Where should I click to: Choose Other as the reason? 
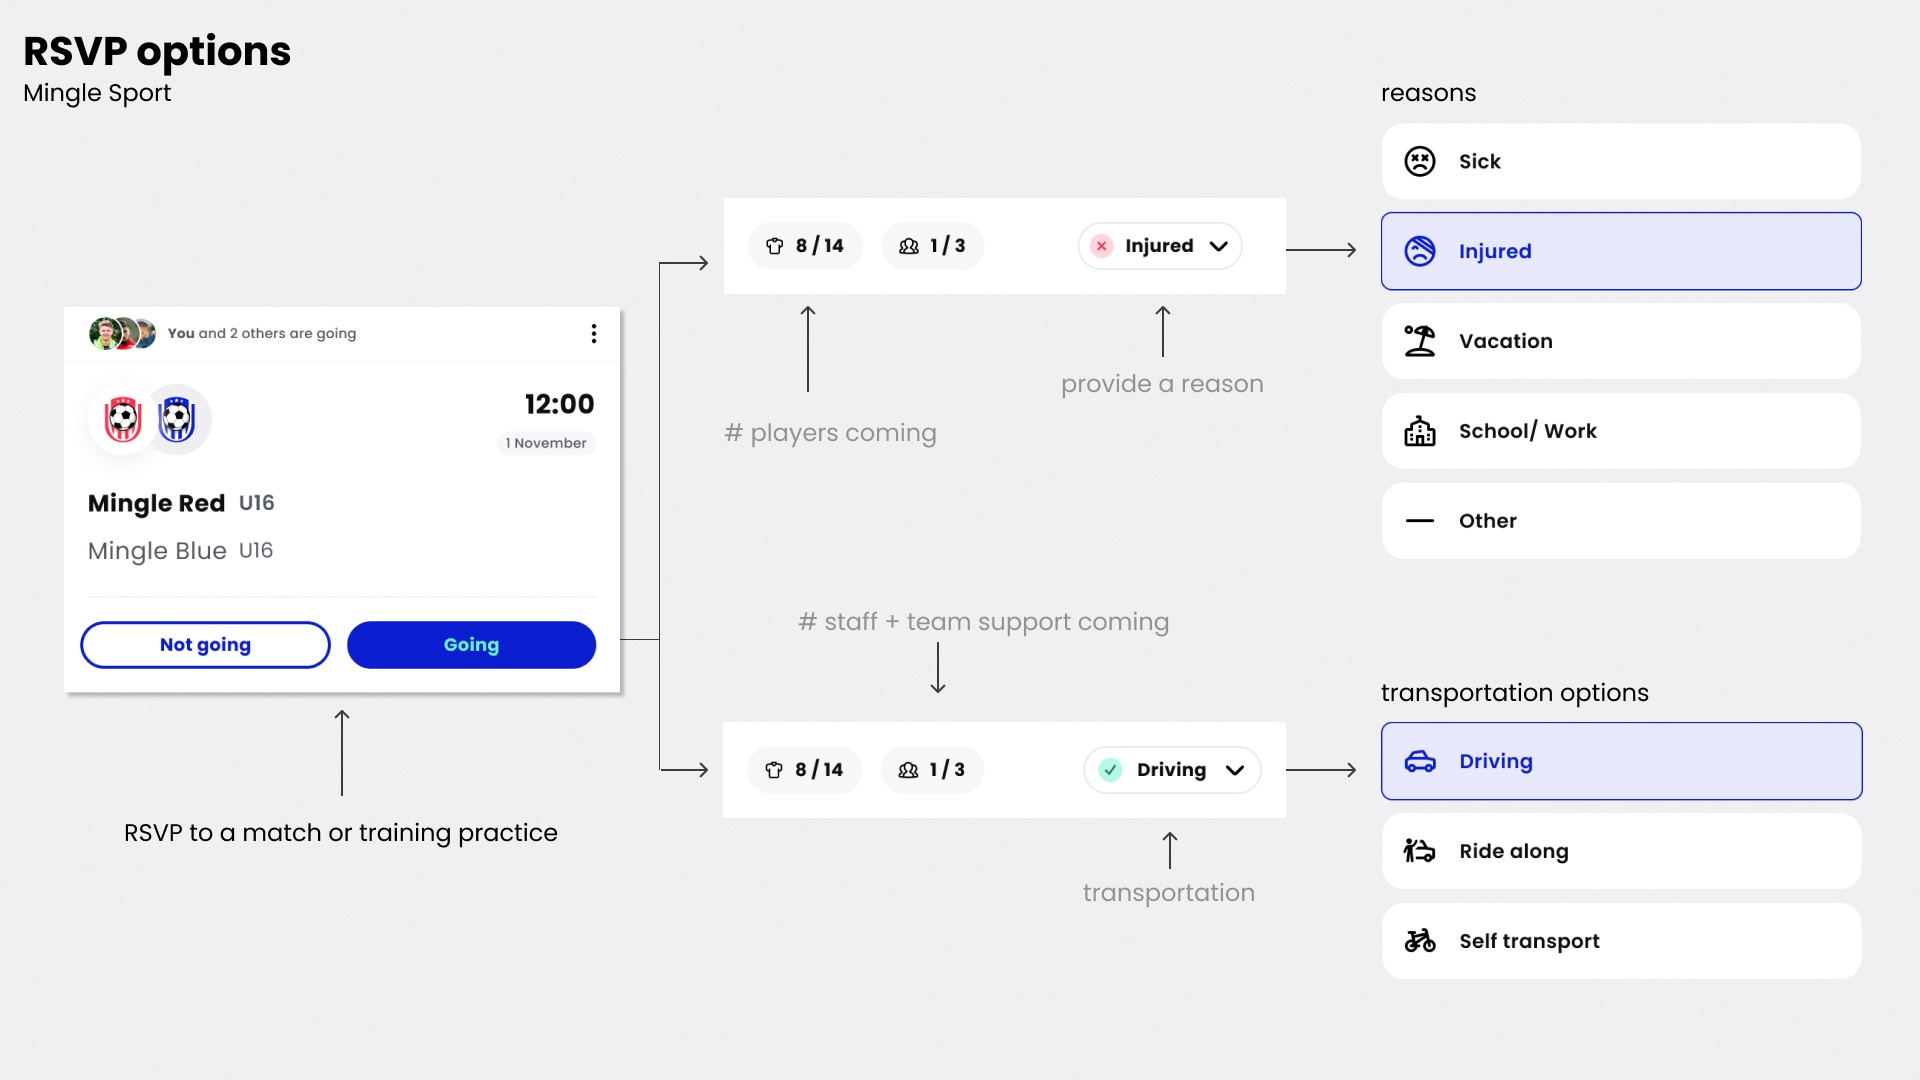tap(1621, 521)
